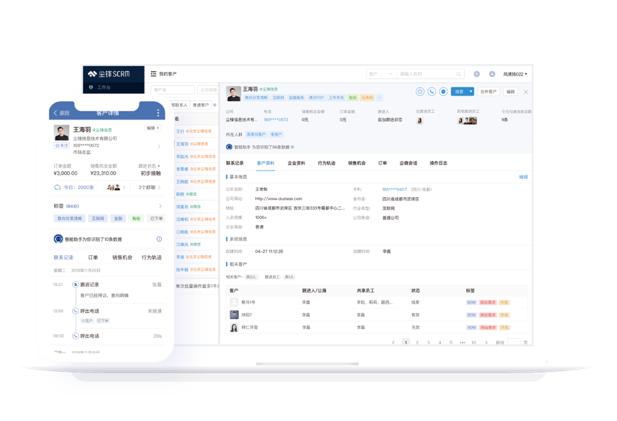
Task: Tap the 智能助手 robot icon on phone
Action: [x=58, y=239]
